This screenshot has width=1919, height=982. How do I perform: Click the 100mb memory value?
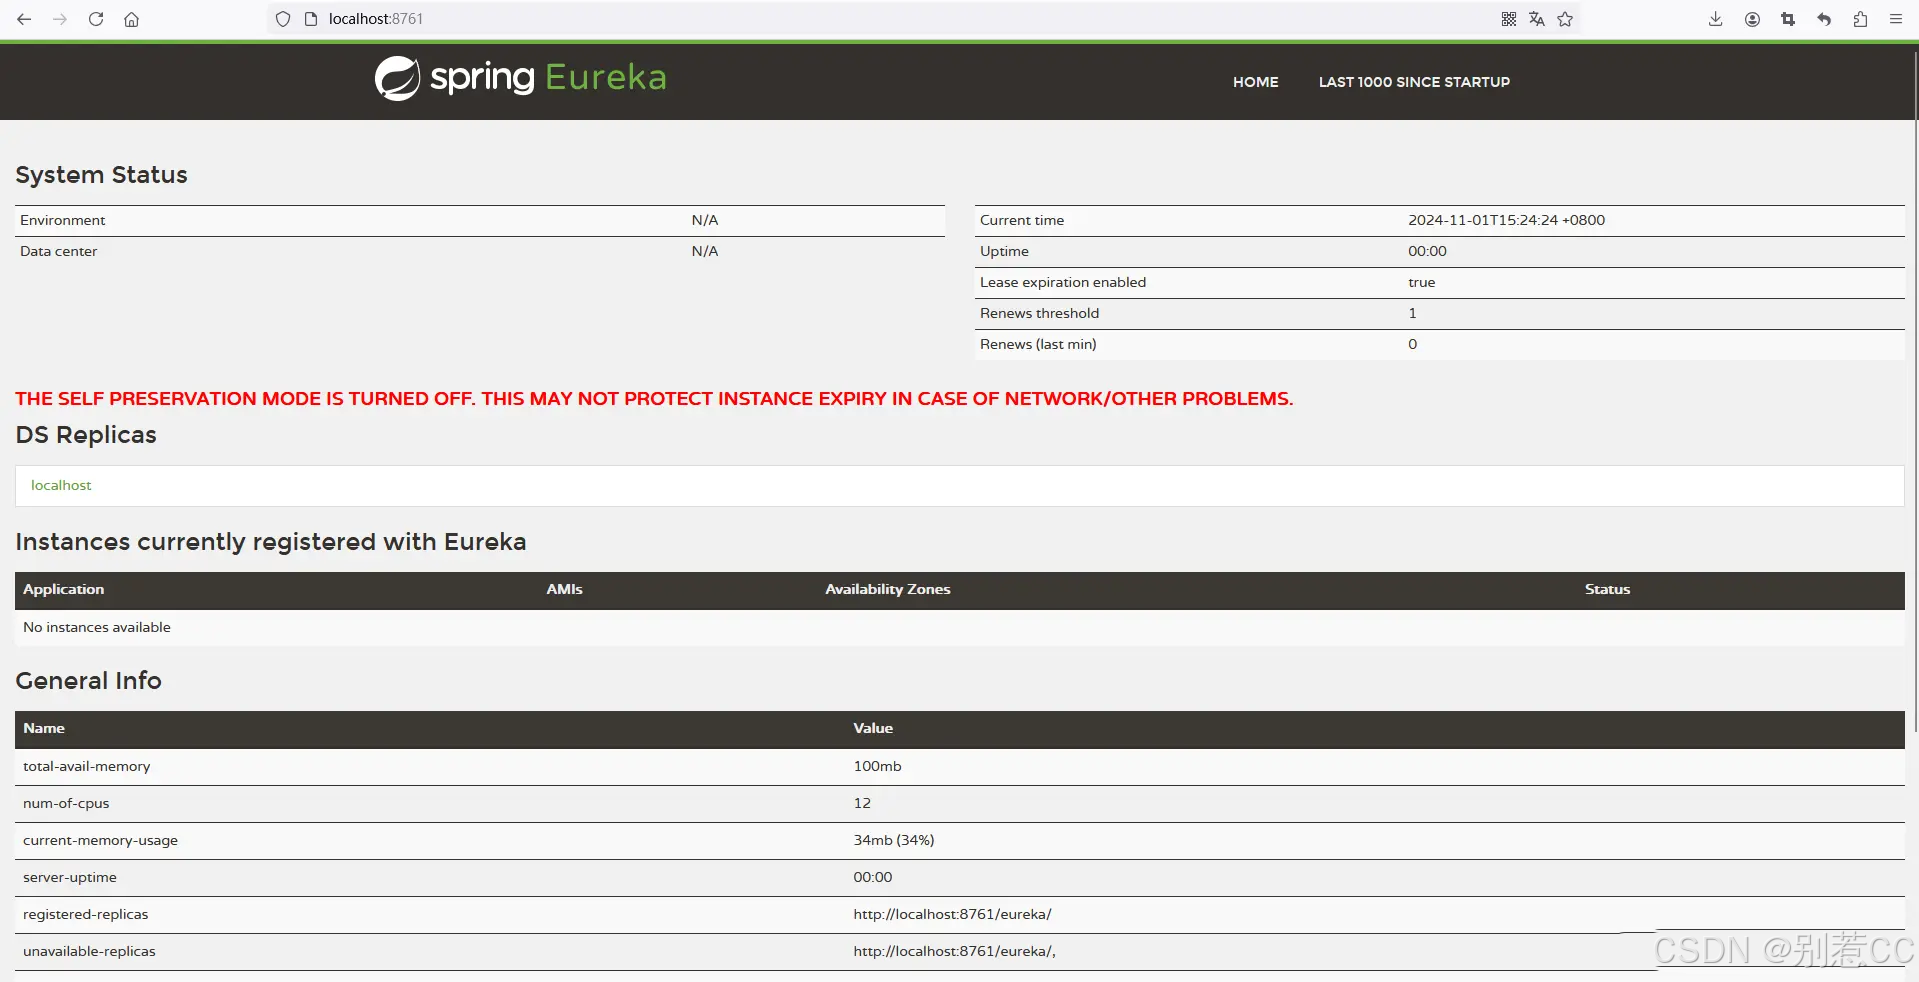pyautogui.click(x=877, y=766)
